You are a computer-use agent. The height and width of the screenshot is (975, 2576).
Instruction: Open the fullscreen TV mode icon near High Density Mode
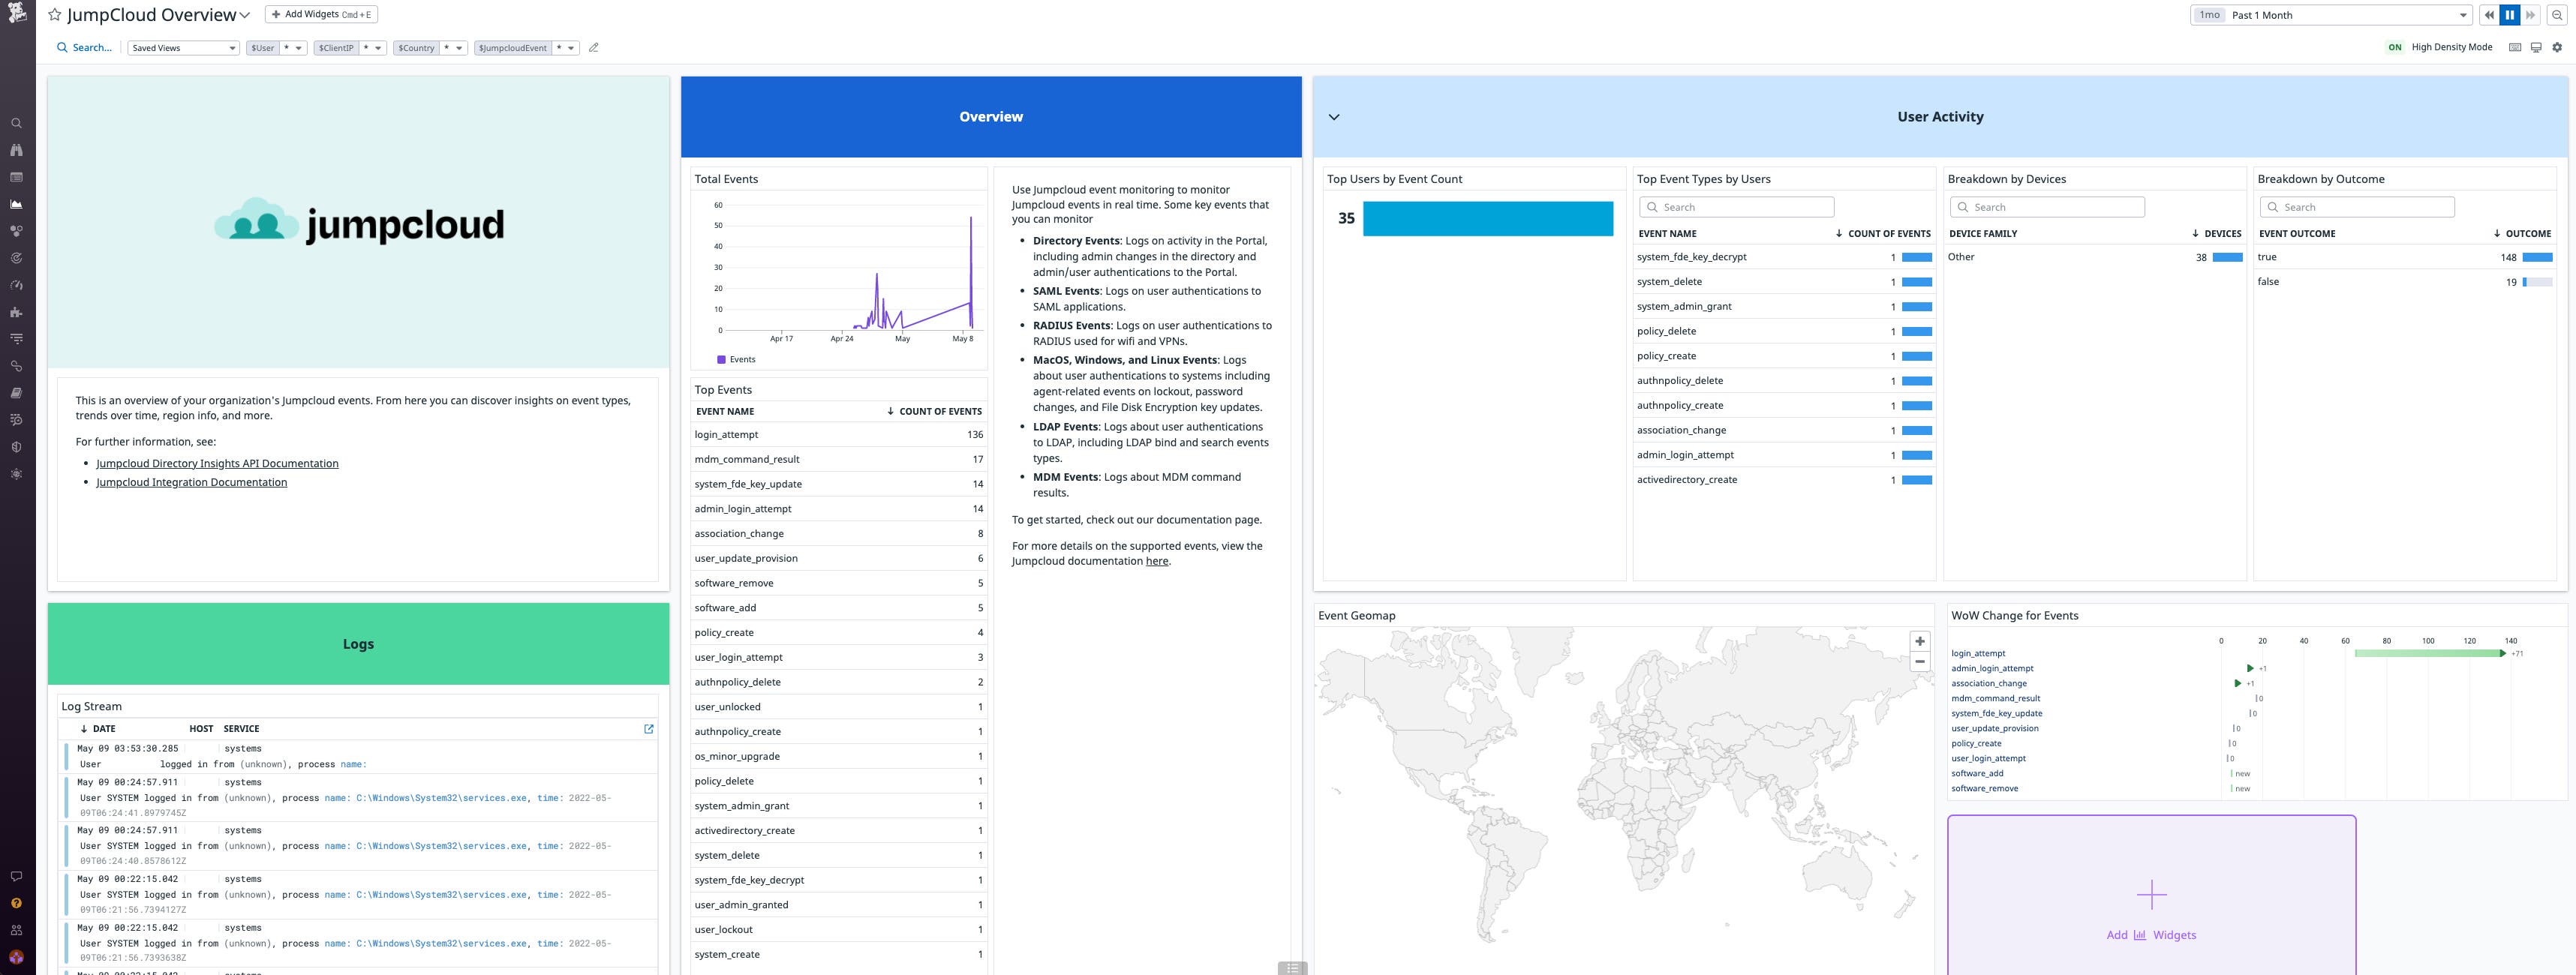(2536, 47)
